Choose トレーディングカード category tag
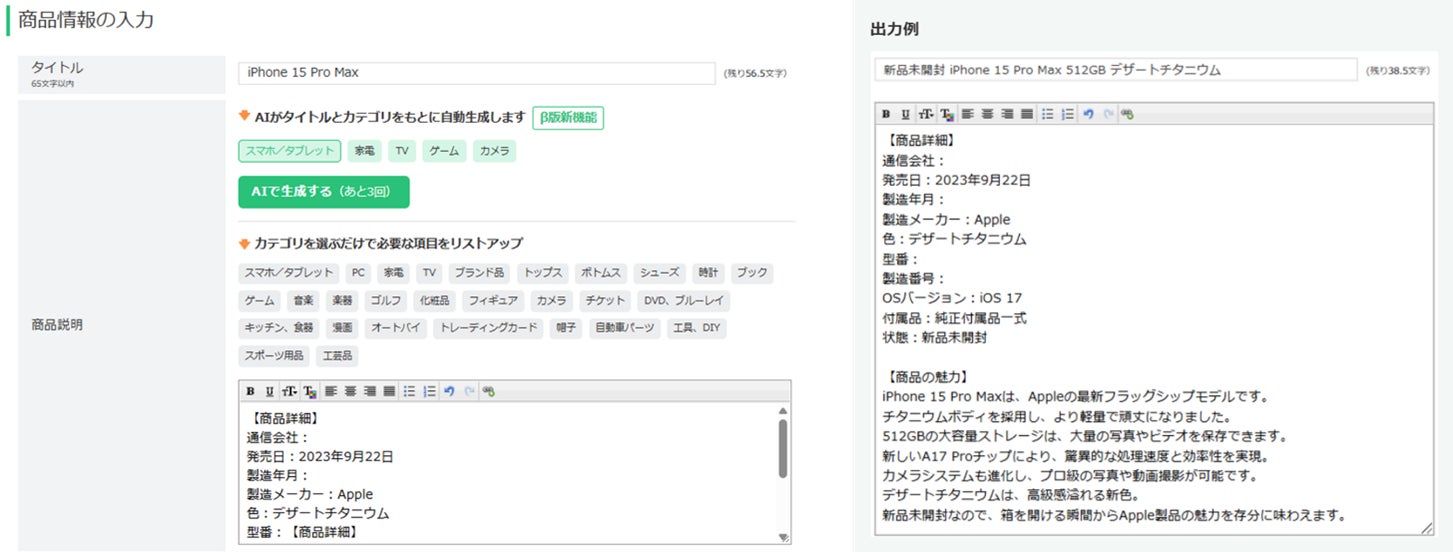Screen dimensions: 1453x552 (488, 328)
